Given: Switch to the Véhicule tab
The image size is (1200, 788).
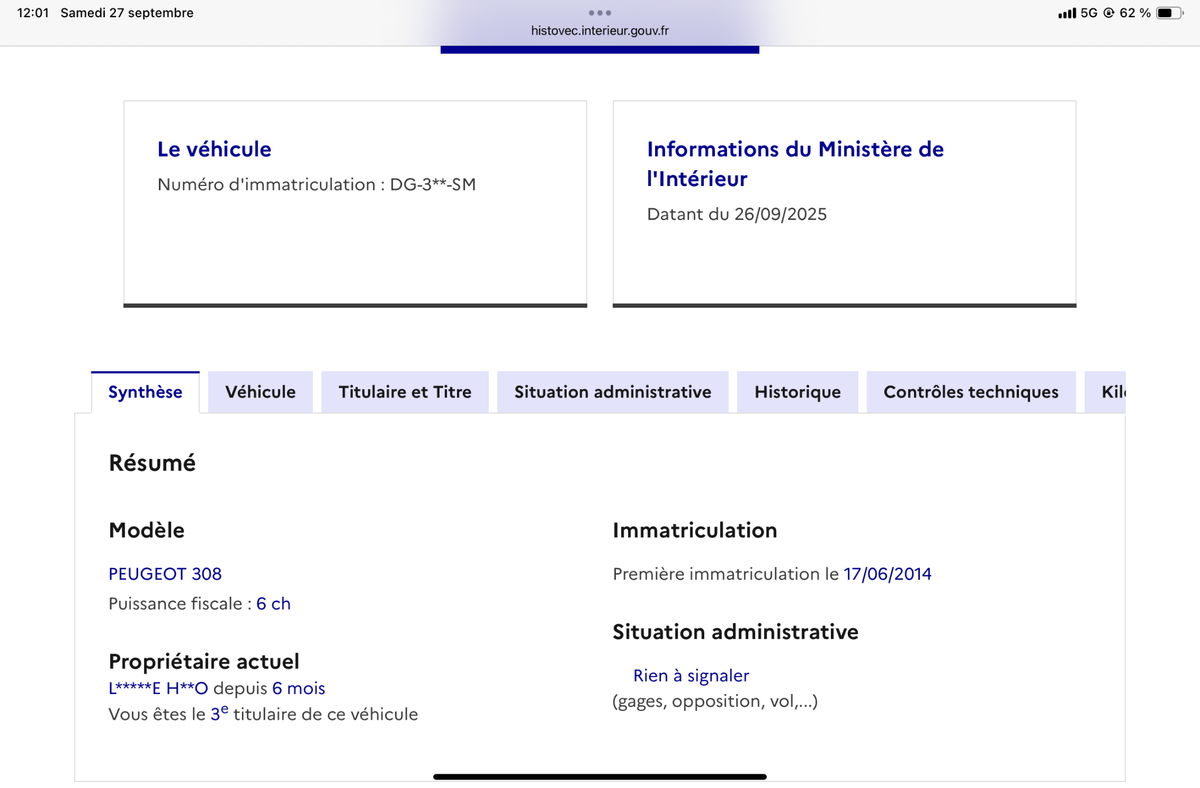Looking at the screenshot, I should (x=260, y=392).
